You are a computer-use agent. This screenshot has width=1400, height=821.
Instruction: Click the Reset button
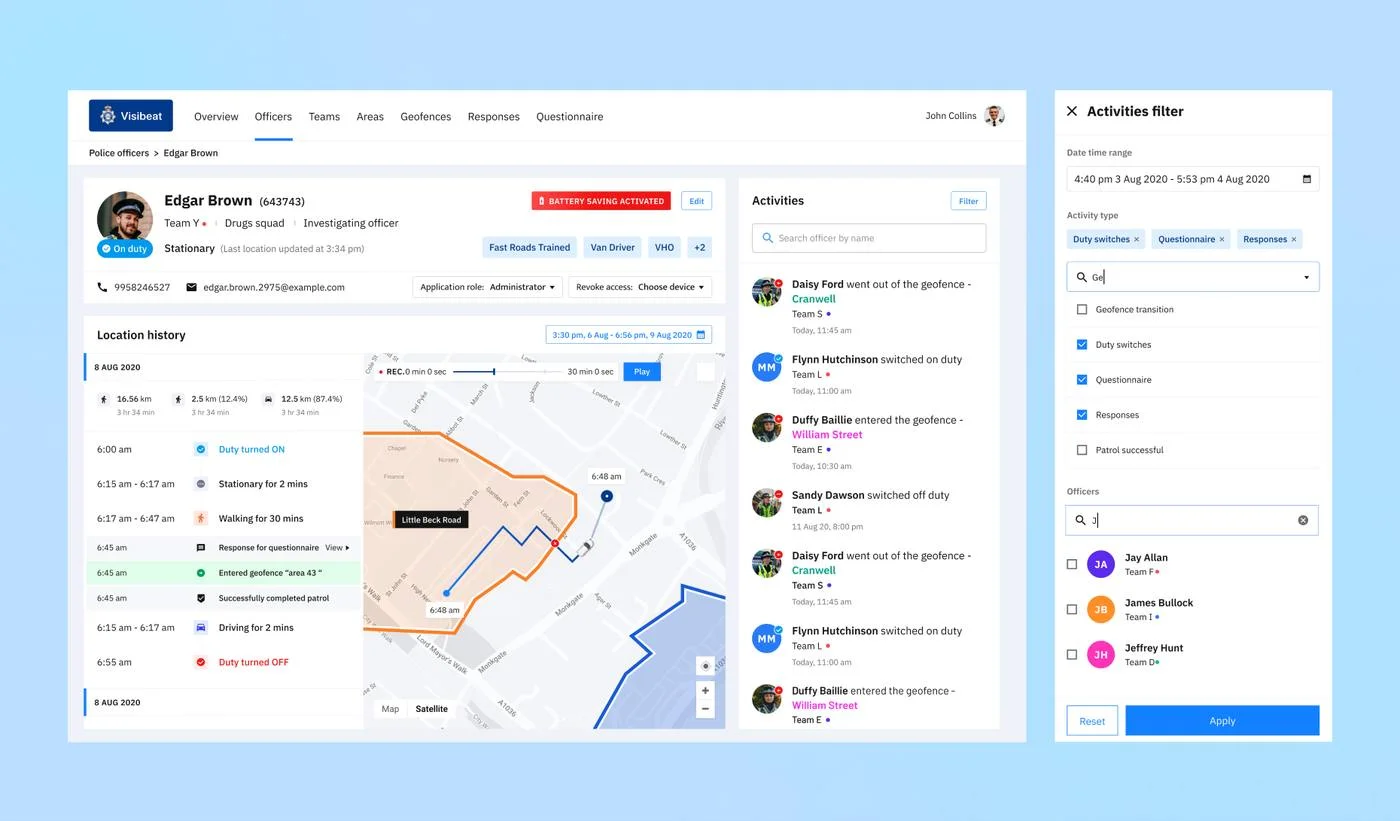[x=1092, y=721]
